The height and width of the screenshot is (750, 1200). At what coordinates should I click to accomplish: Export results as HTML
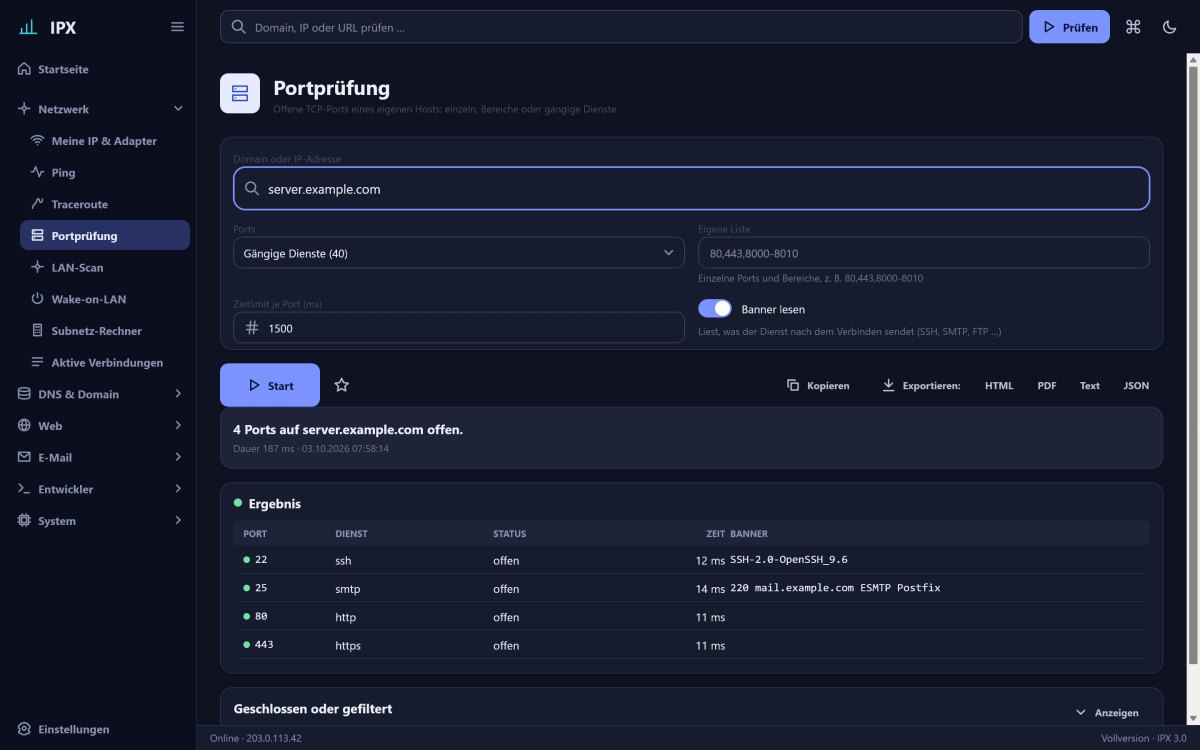(999, 385)
